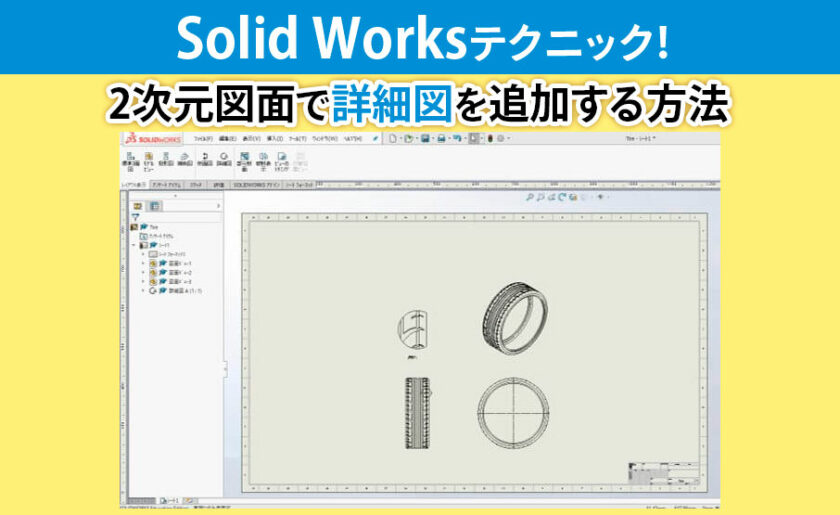Click the Model View tool
Image resolution: width=840 pixels, height=515 pixels.
pos(148,162)
